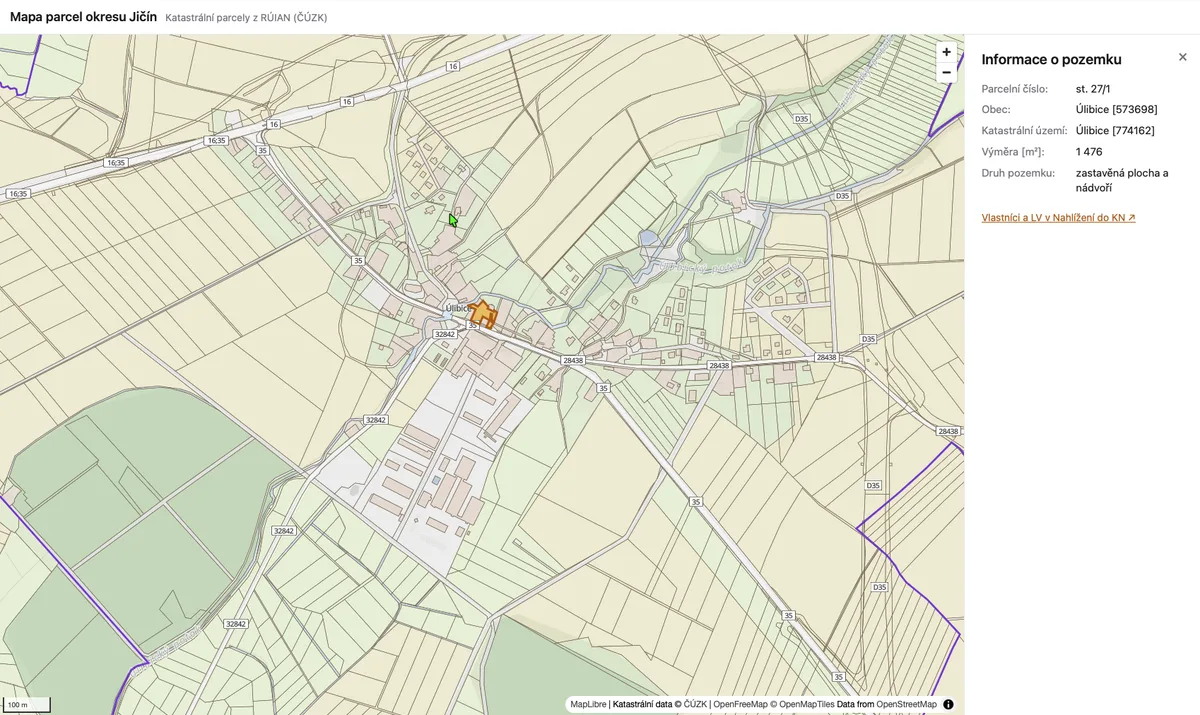Click the parcel number value st. 27/1
1200x715 pixels.
pyautogui.click(x=1093, y=89)
